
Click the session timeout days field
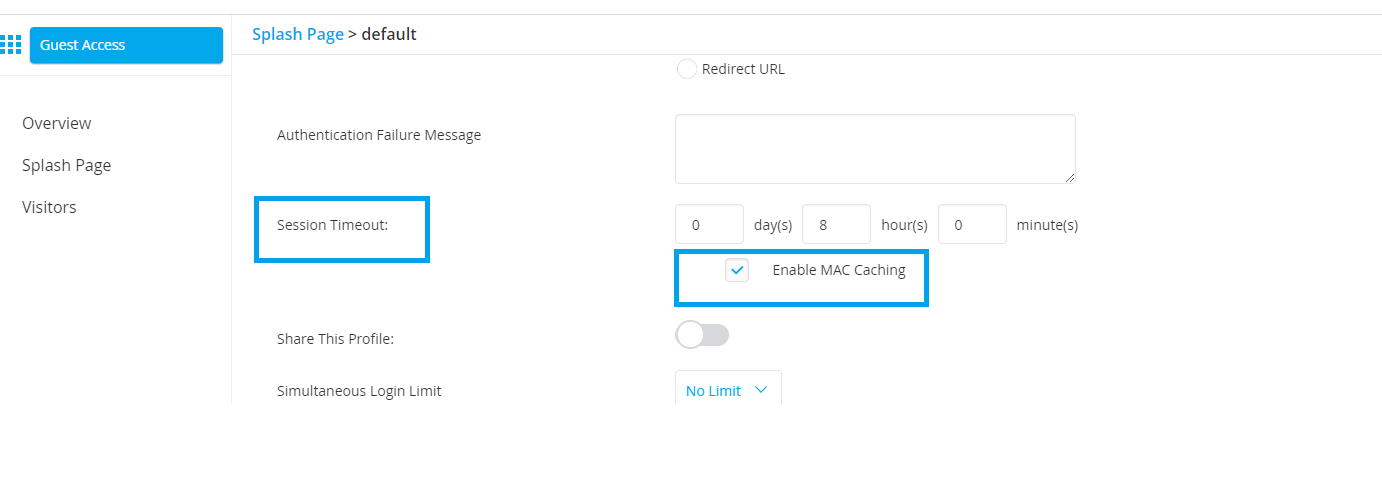point(710,225)
